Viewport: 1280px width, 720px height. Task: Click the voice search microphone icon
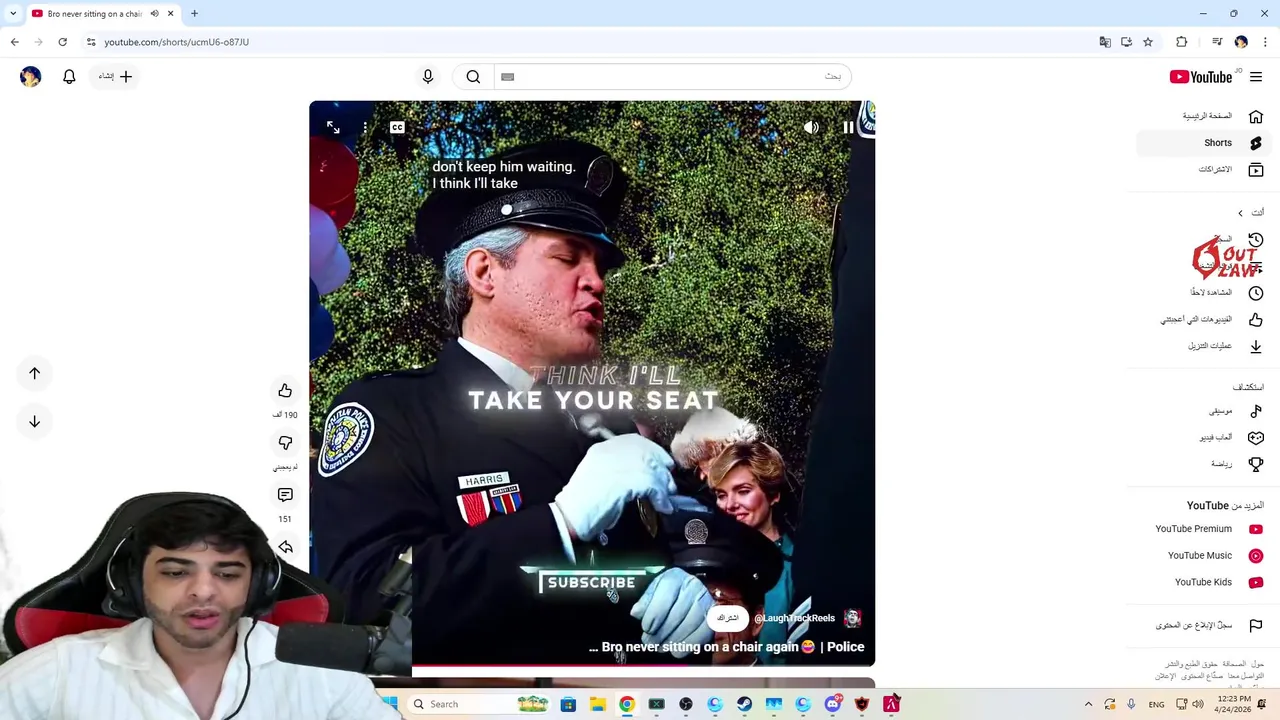pos(428,76)
